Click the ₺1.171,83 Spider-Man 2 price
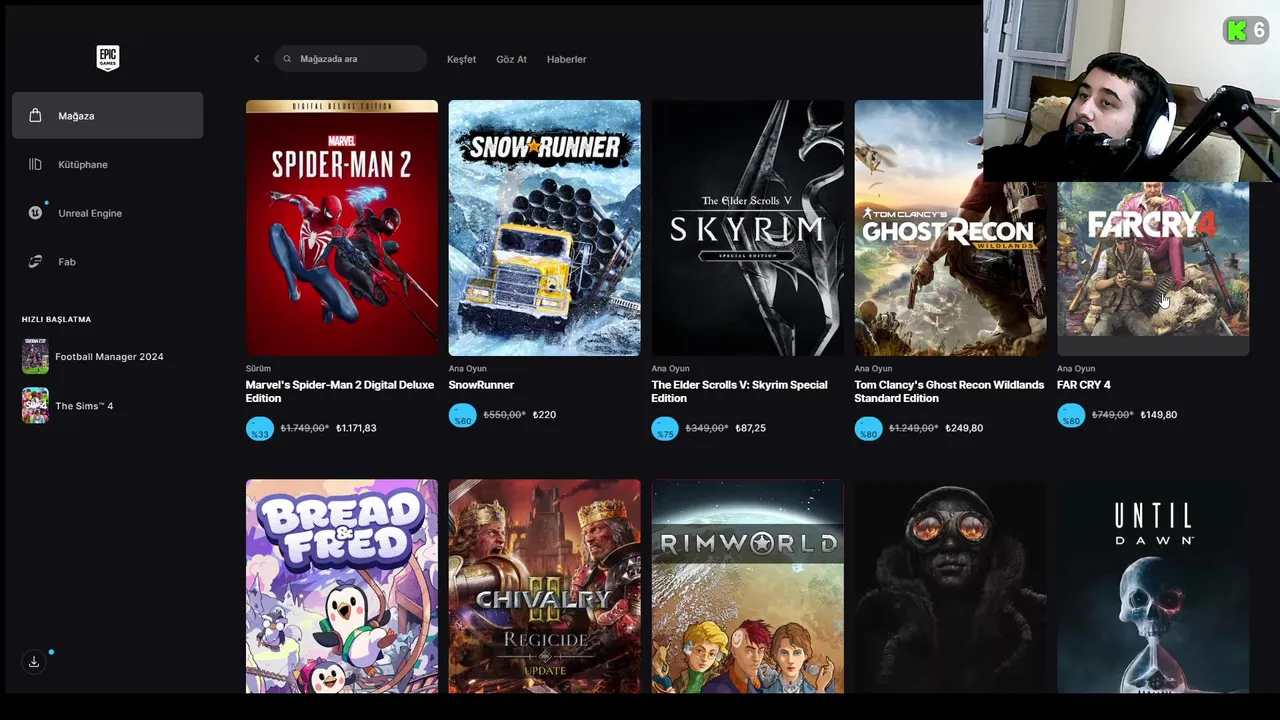This screenshot has width=1280, height=720. click(356, 428)
